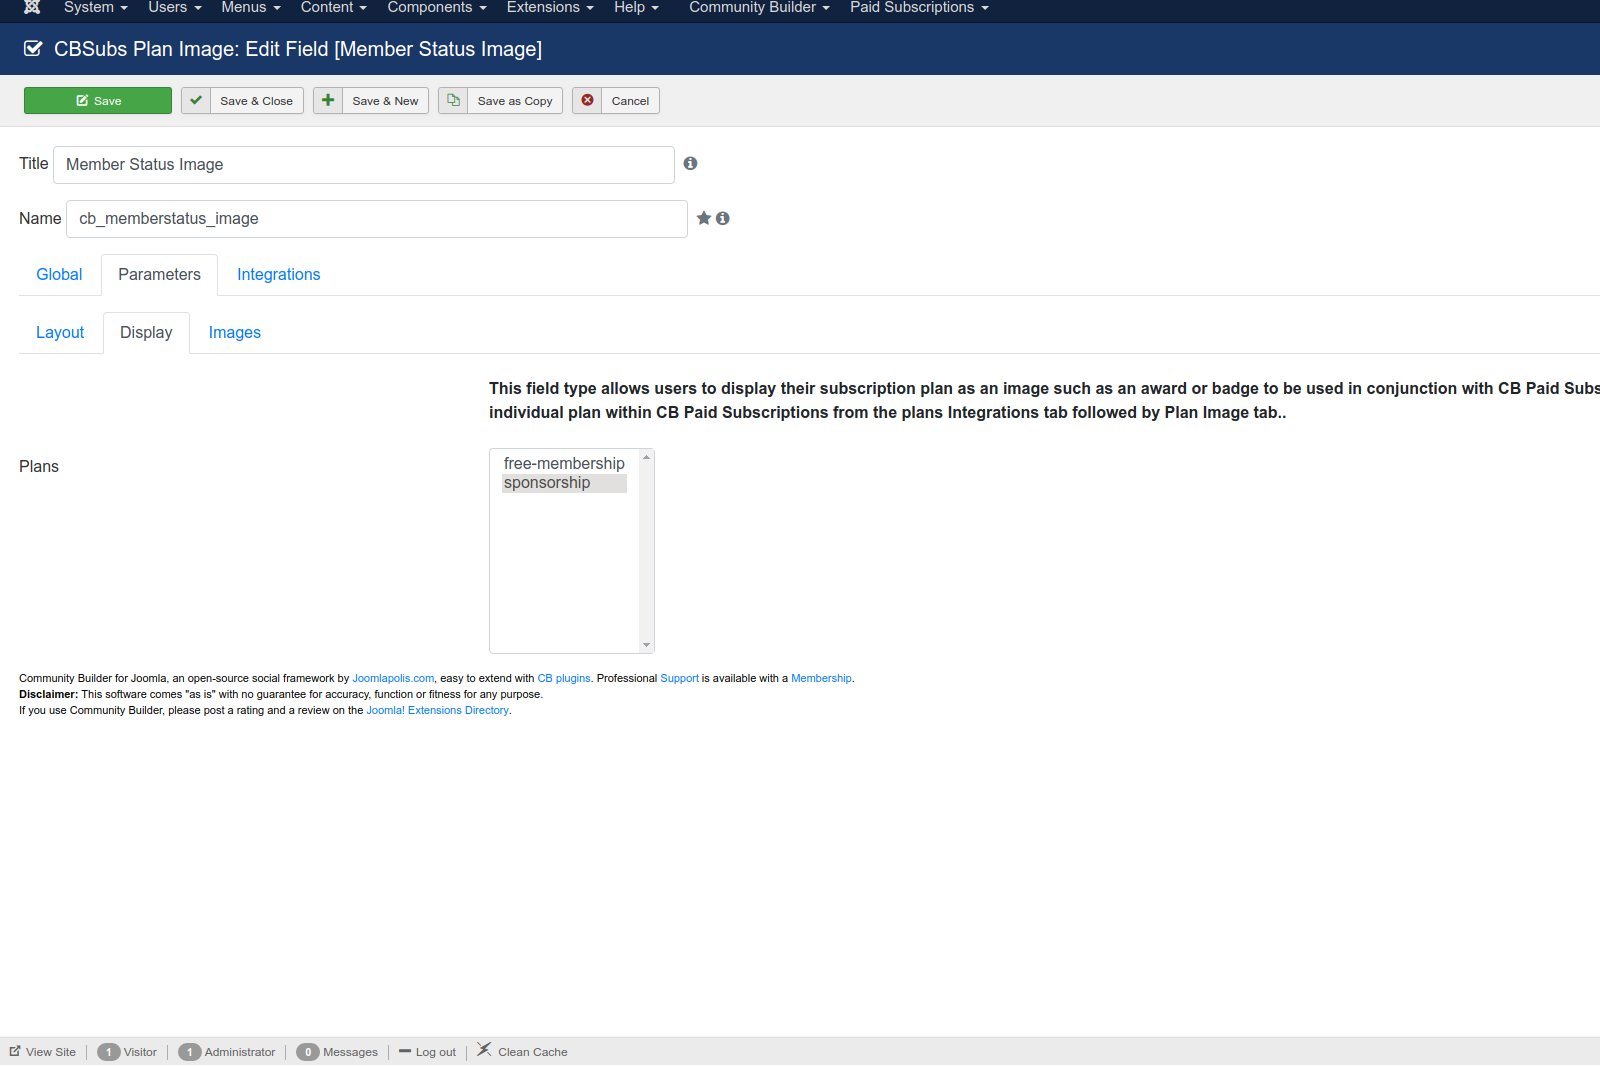Image resolution: width=1600 pixels, height=1066 pixels.
Task: Open the Menus dropdown
Action: pos(251,7)
